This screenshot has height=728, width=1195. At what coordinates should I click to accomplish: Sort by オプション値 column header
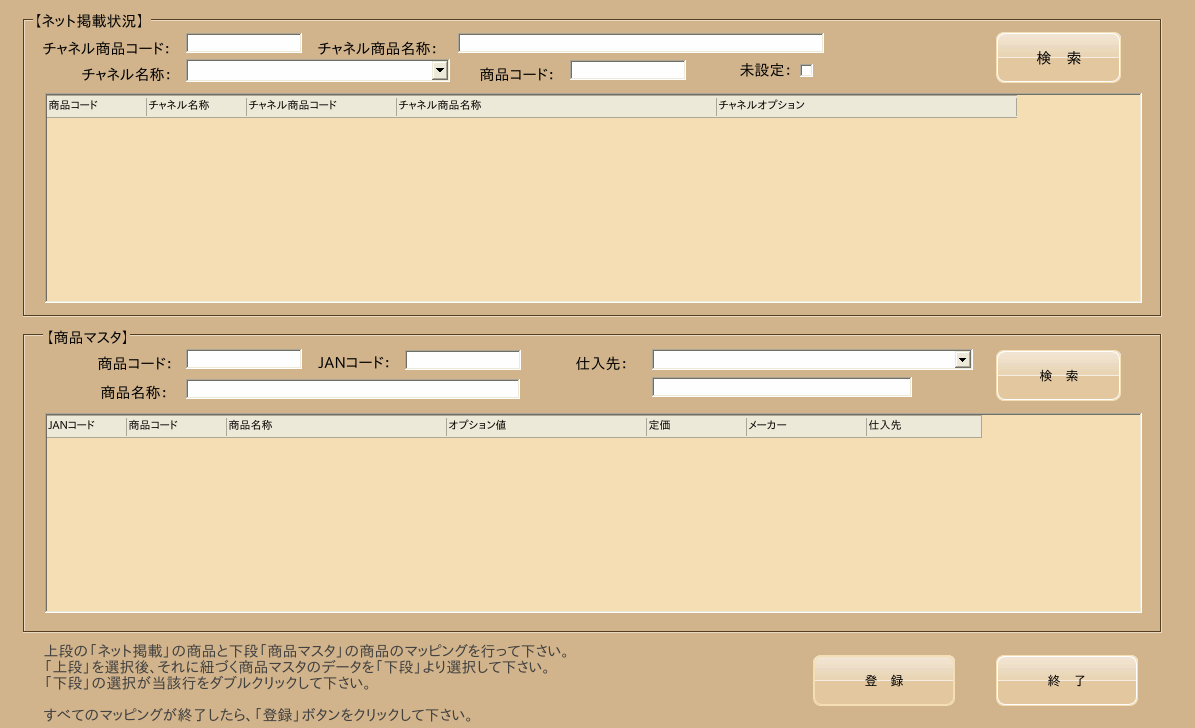(546, 426)
